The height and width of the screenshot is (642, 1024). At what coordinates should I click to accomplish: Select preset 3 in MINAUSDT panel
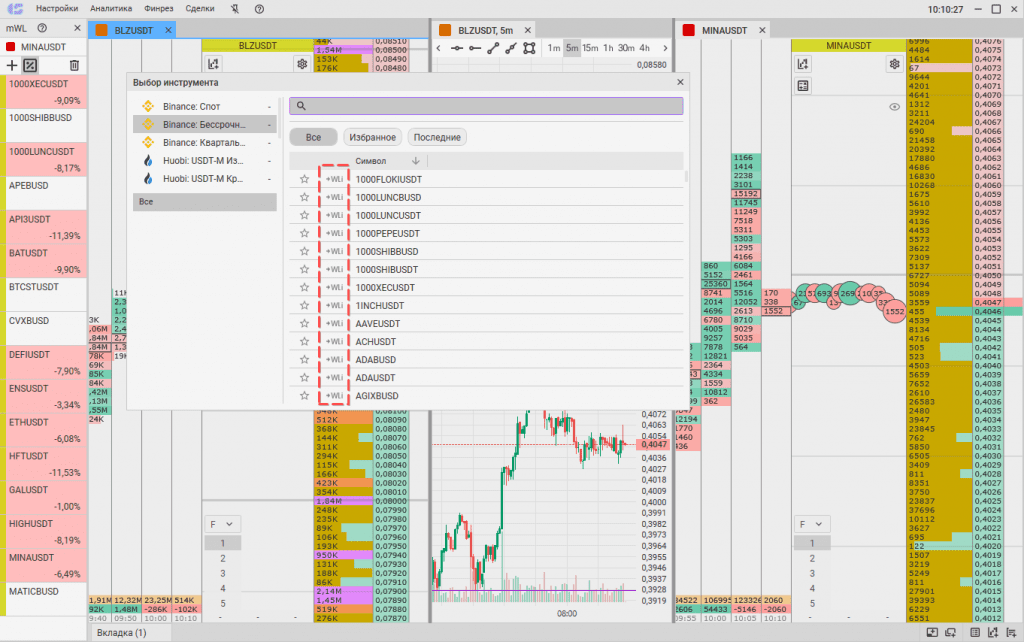pos(812,573)
